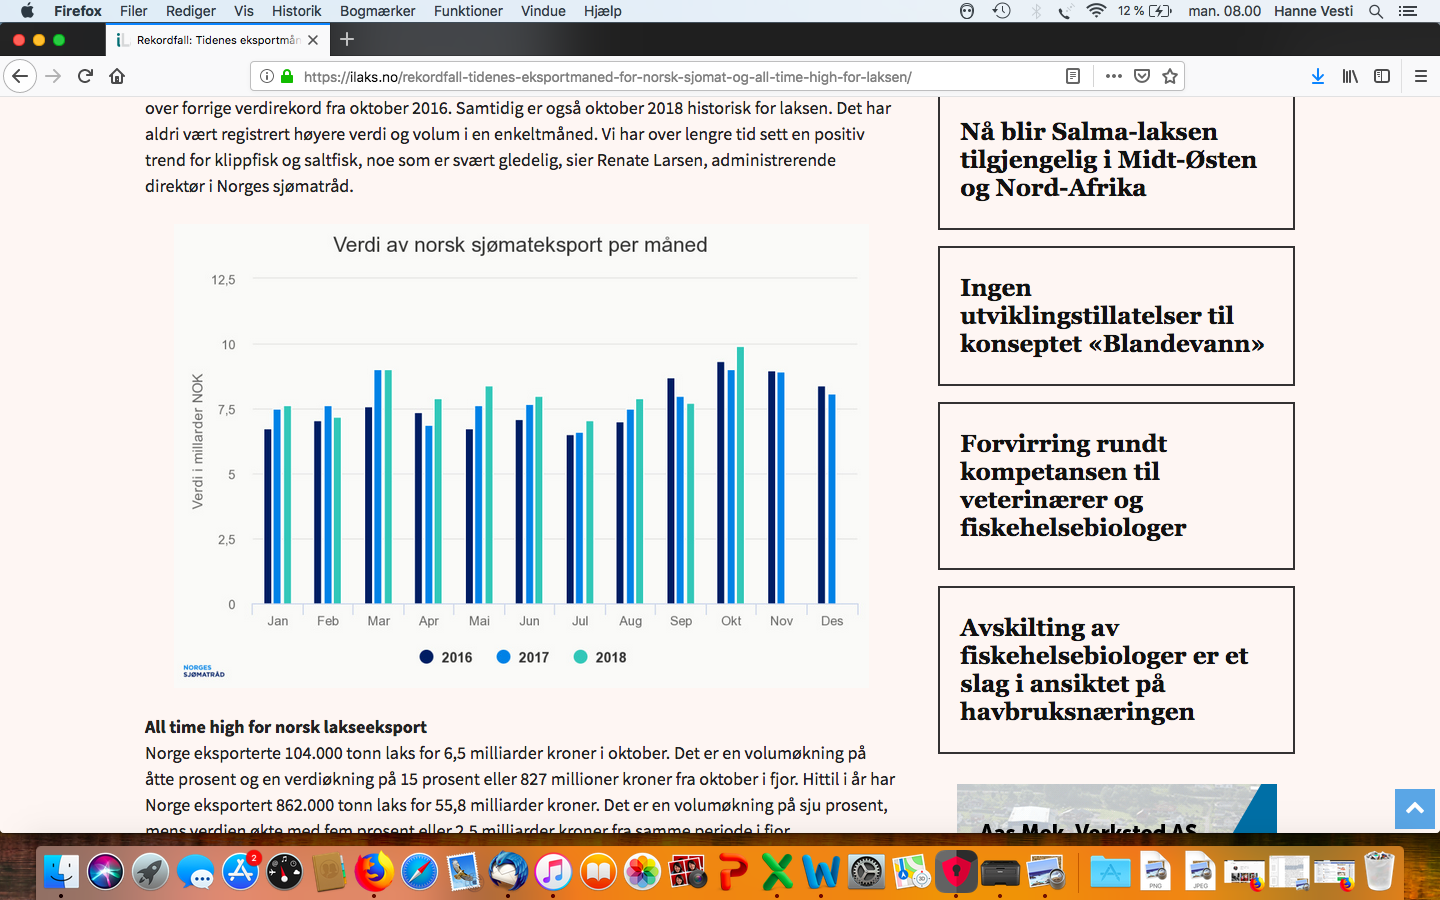Screen dimensions: 1440x900
Task: Reload the page with the refresh icon
Action: pyautogui.click(x=86, y=76)
